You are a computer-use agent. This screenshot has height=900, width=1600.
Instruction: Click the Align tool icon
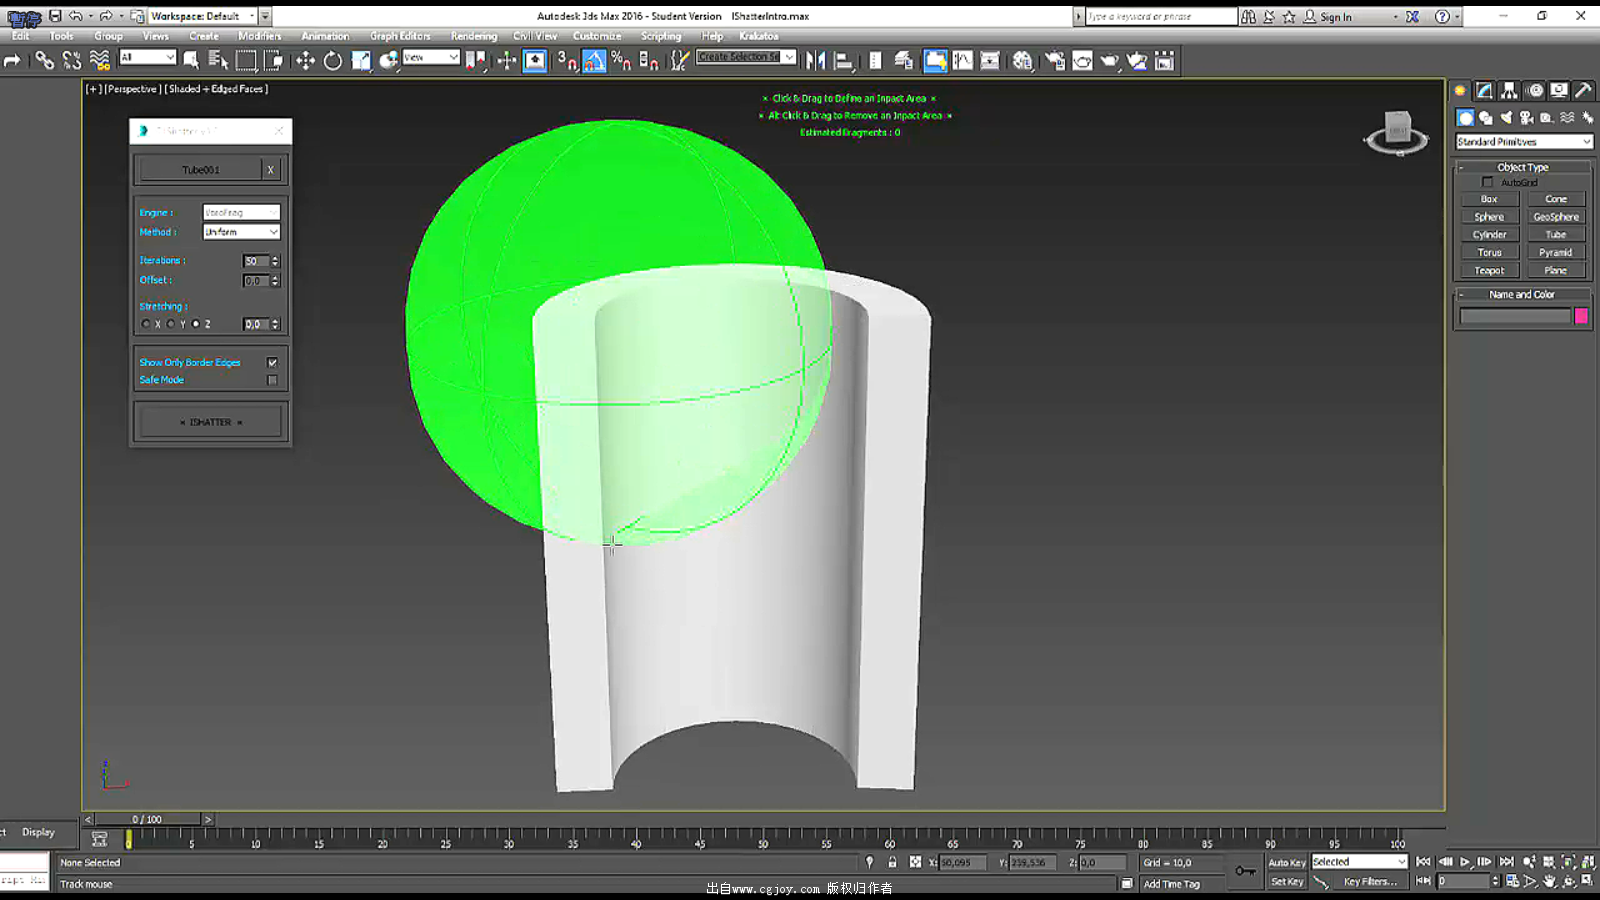(x=844, y=61)
